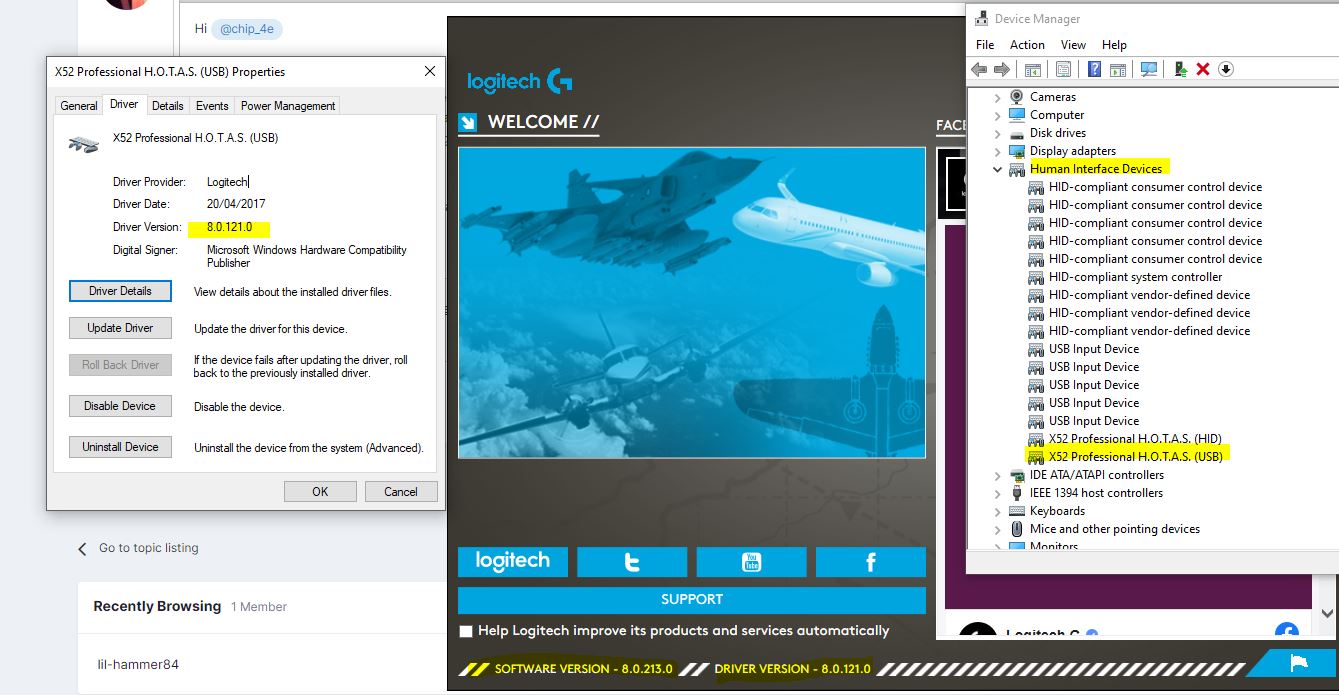Click Scan for hardware changes toolbar icon
This screenshot has width=1339, height=695.
(x=1149, y=69)
